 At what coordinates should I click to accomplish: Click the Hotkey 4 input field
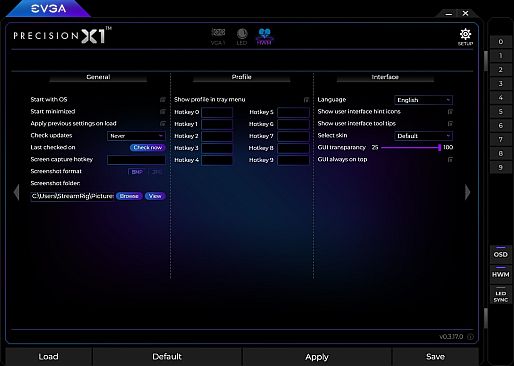pyautogui.click(x=217, y=160)
